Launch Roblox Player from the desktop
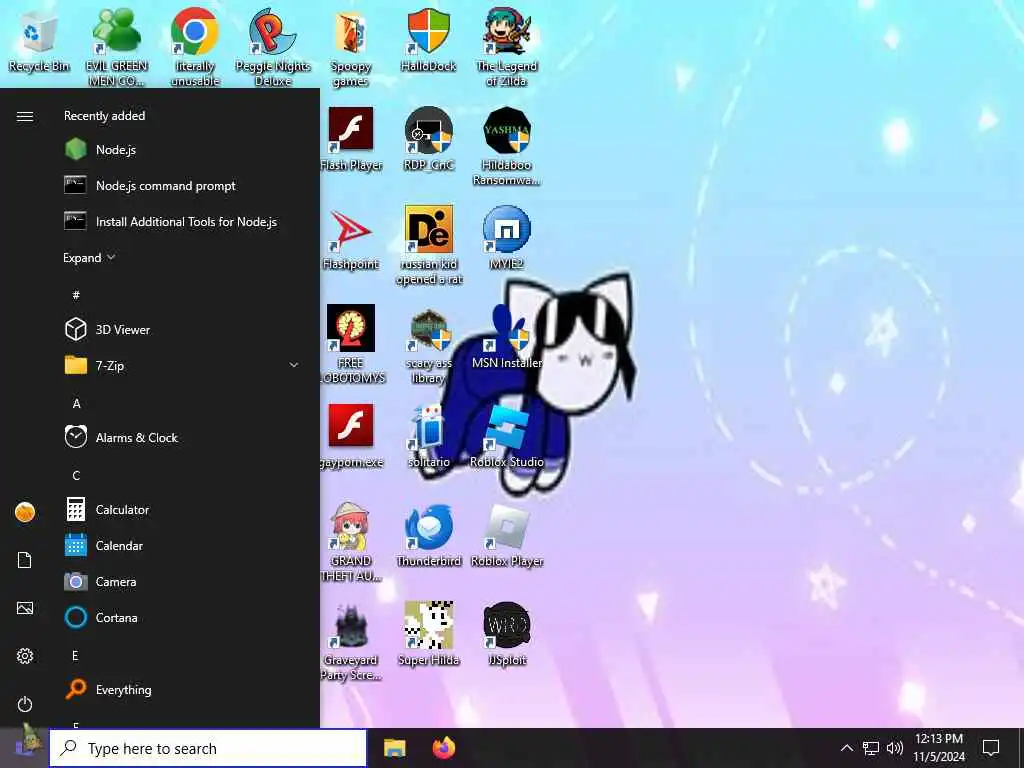 [x=507, y=536]
